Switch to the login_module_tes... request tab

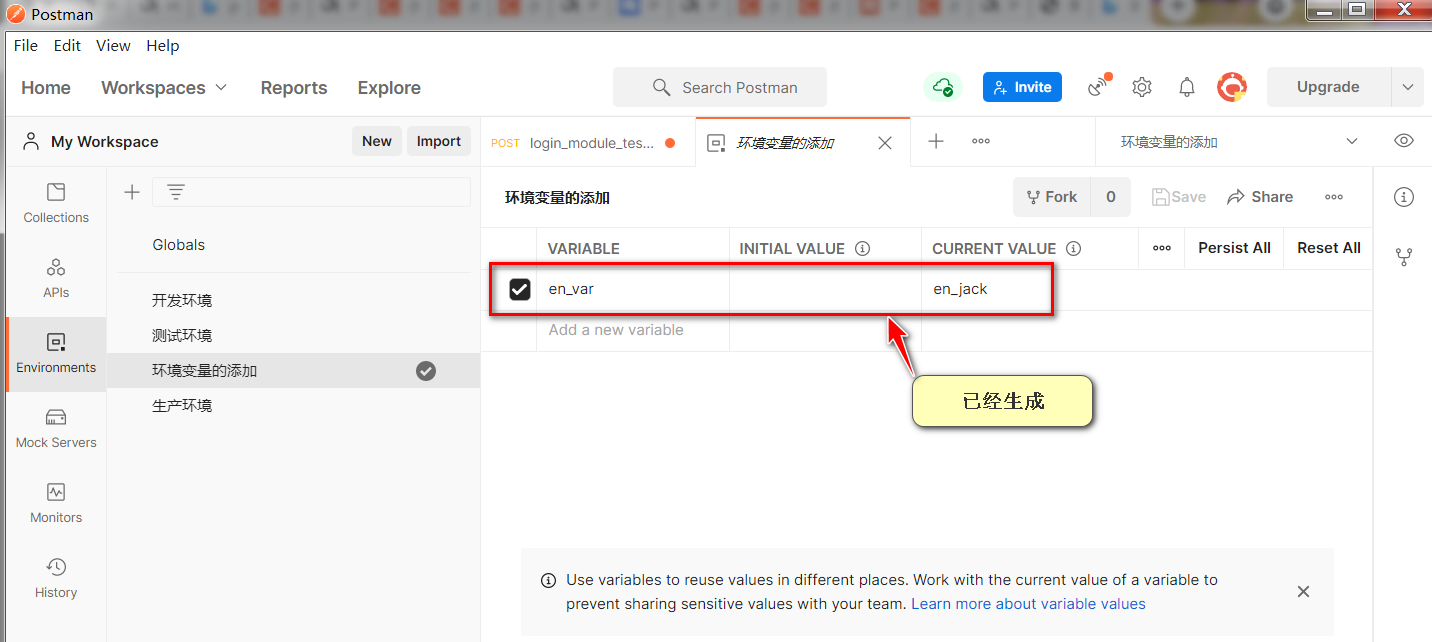pyautogui.click(x=588, y=143)
